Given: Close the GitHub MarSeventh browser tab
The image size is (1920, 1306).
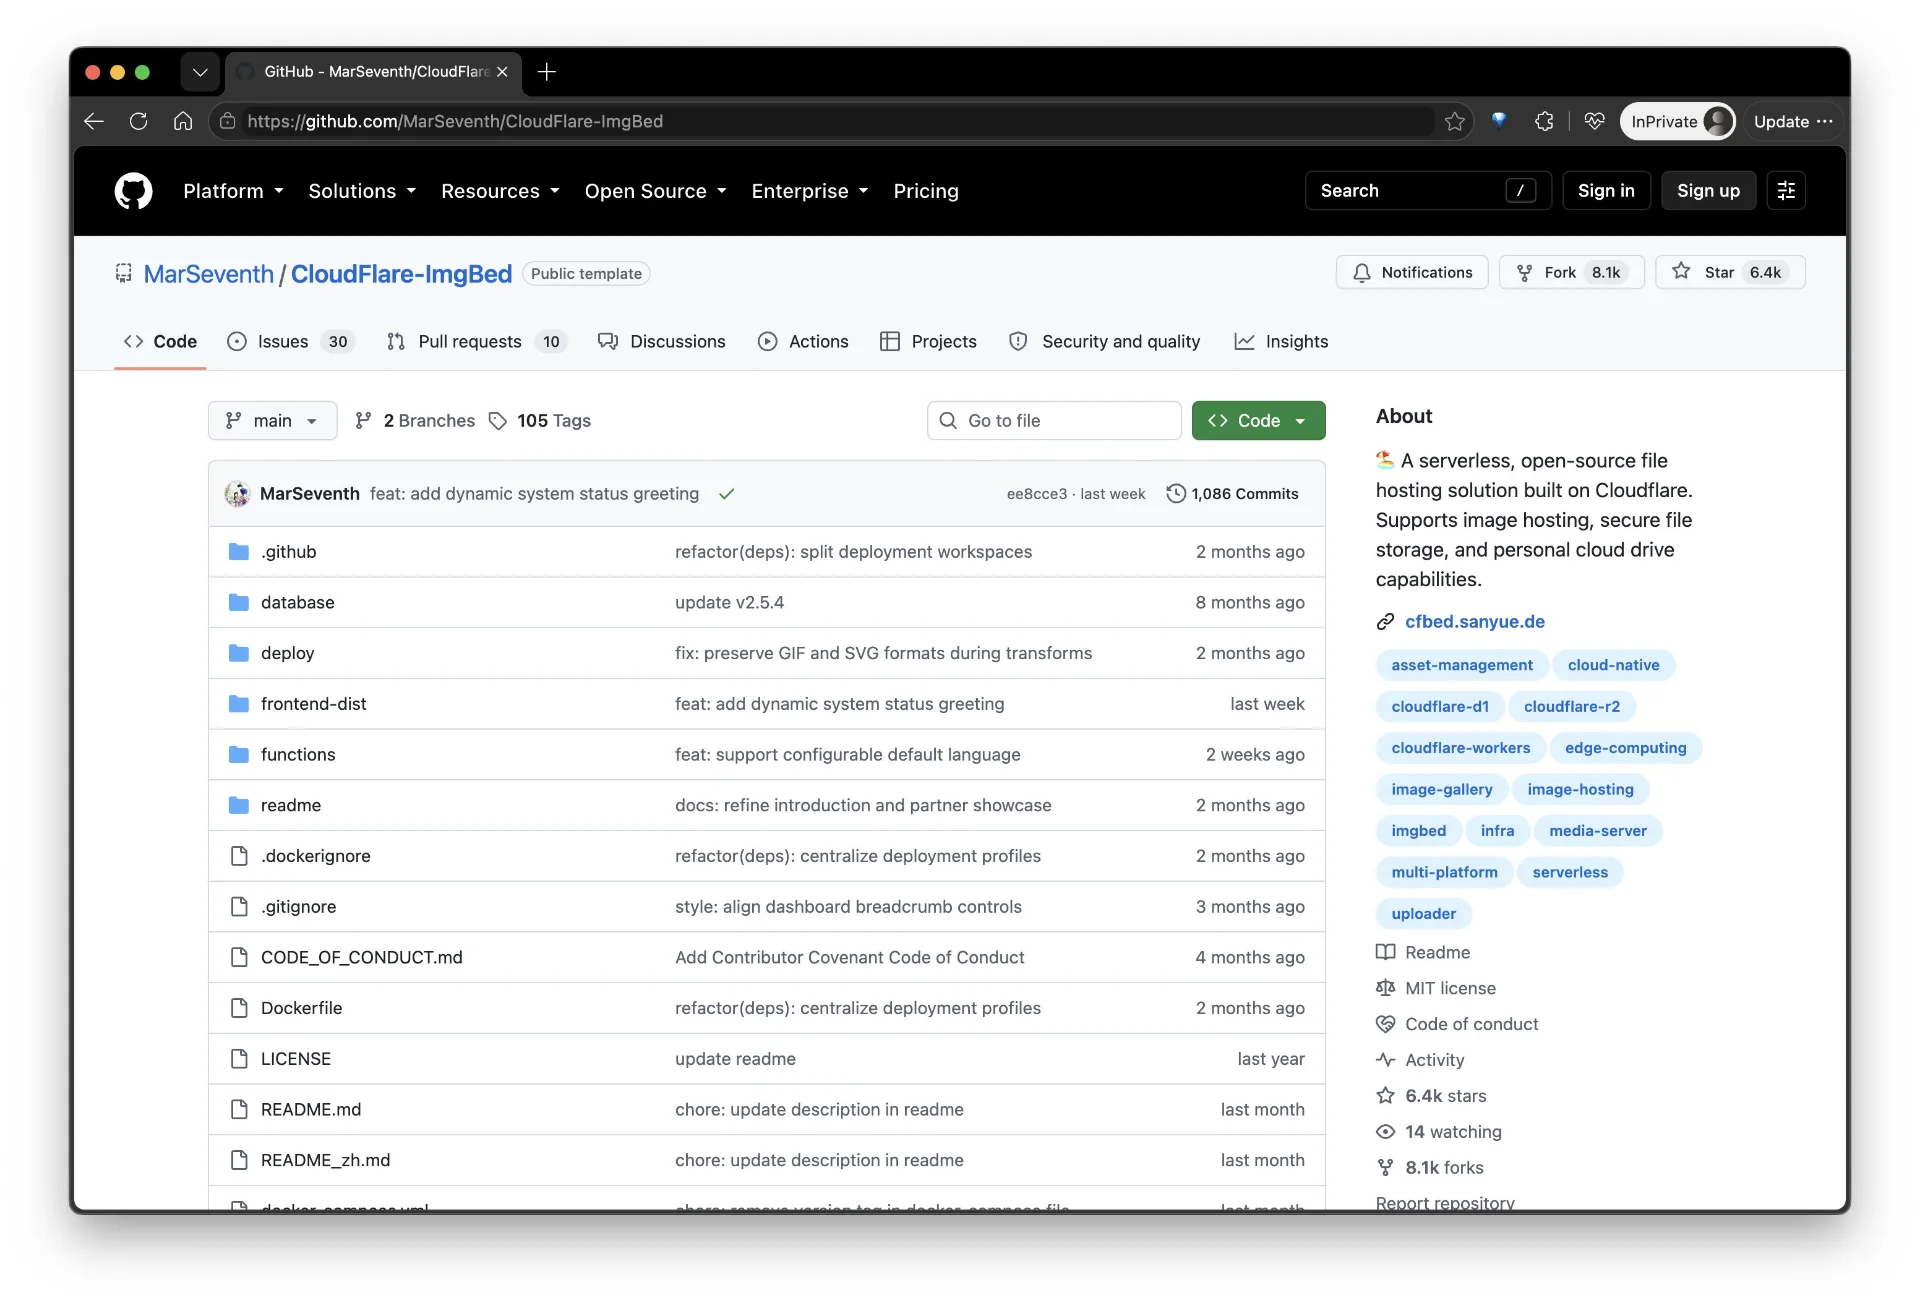Looking at the screenshot, I should pyautogui.click(x=502, y=72).
